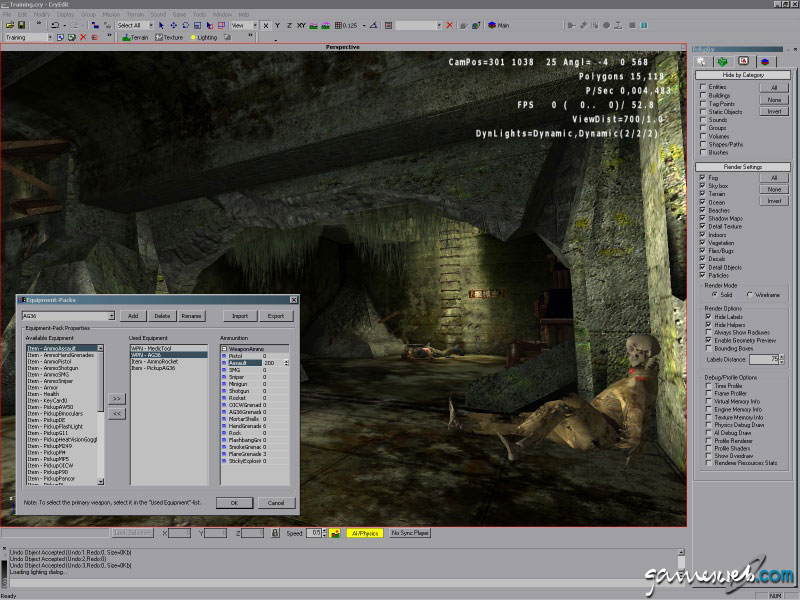Click the angle snap triangle icon
800x600 pixels.
373,25
